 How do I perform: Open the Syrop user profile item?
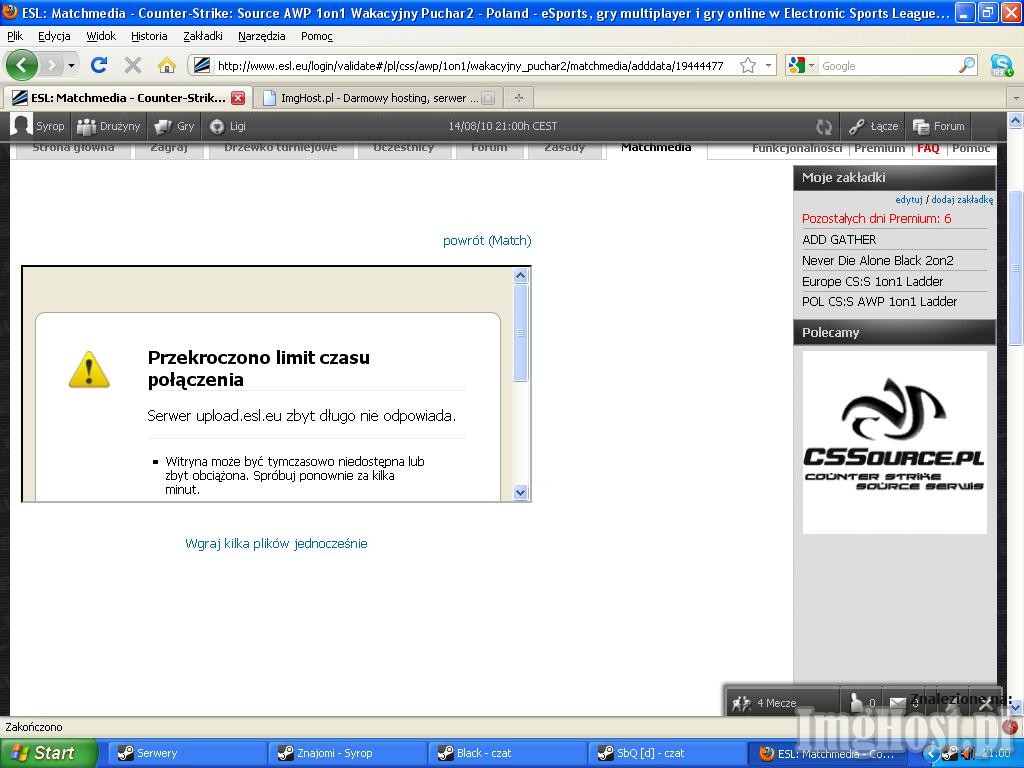(39, 126)
